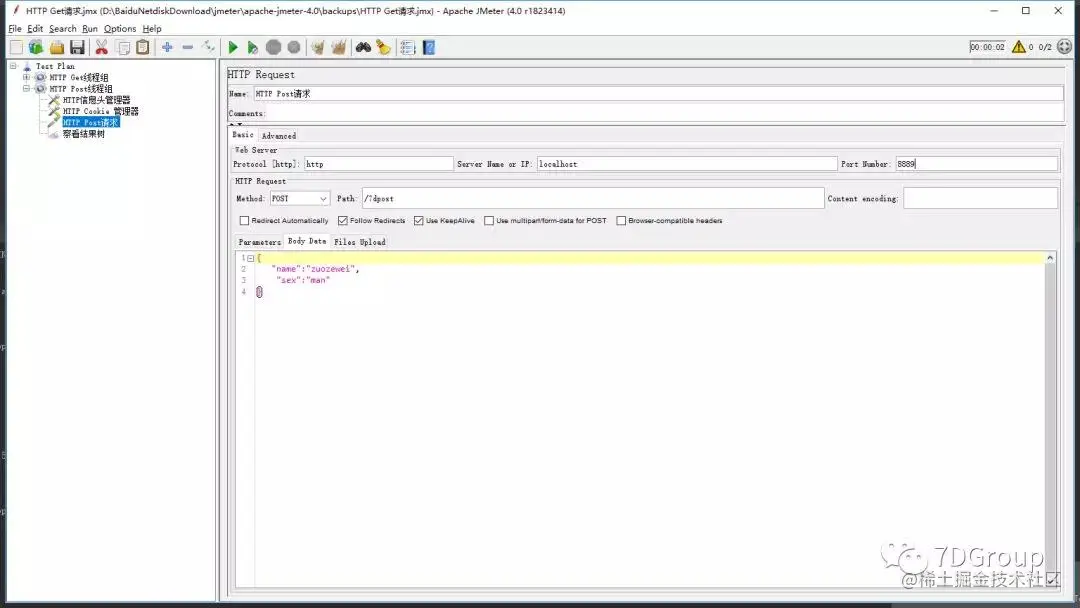The height and width of the screenshot is (608, 1080).
Task: Enable Use multipart/form-data for POST
Action: pos(488,220)
